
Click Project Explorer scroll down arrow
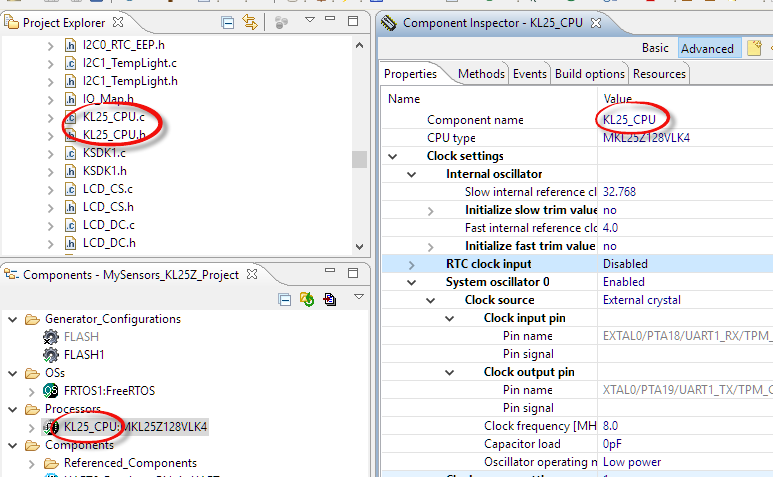coord(359,246)
